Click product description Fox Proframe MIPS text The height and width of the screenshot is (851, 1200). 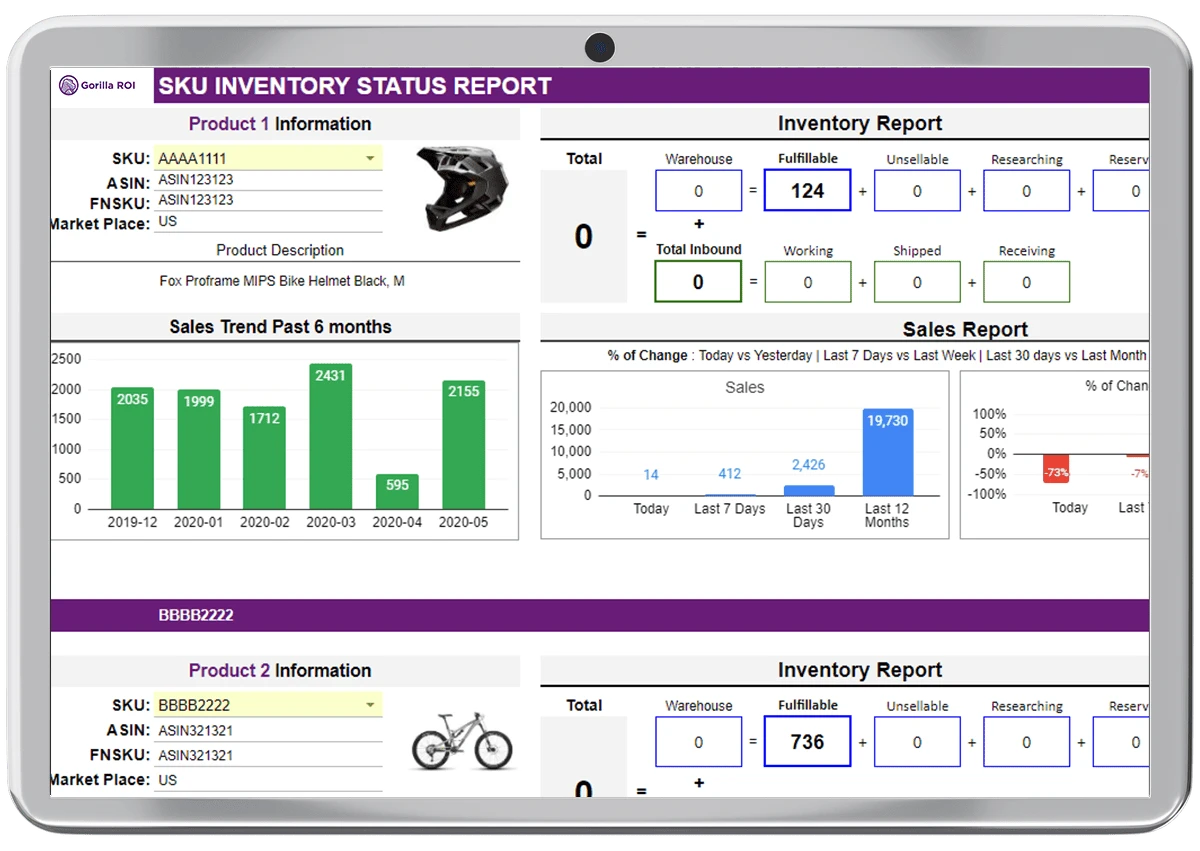point(282,281)
